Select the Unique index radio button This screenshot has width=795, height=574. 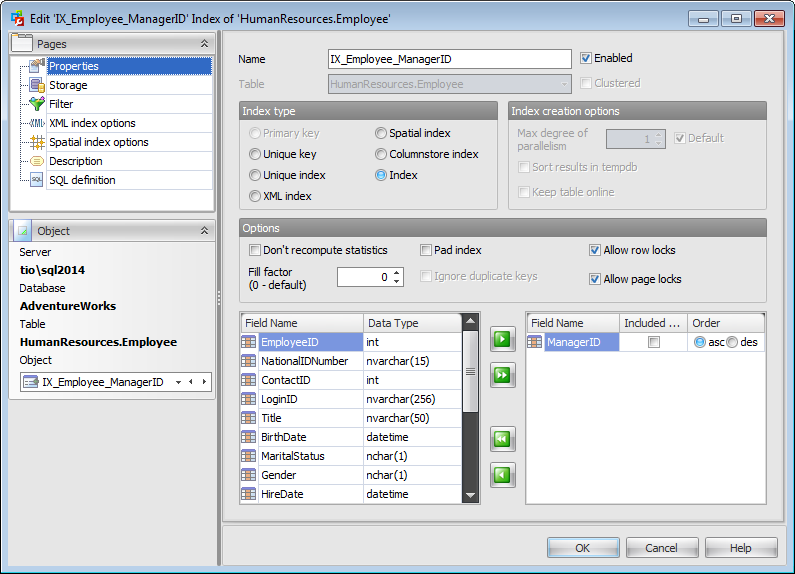coord(255,175)
